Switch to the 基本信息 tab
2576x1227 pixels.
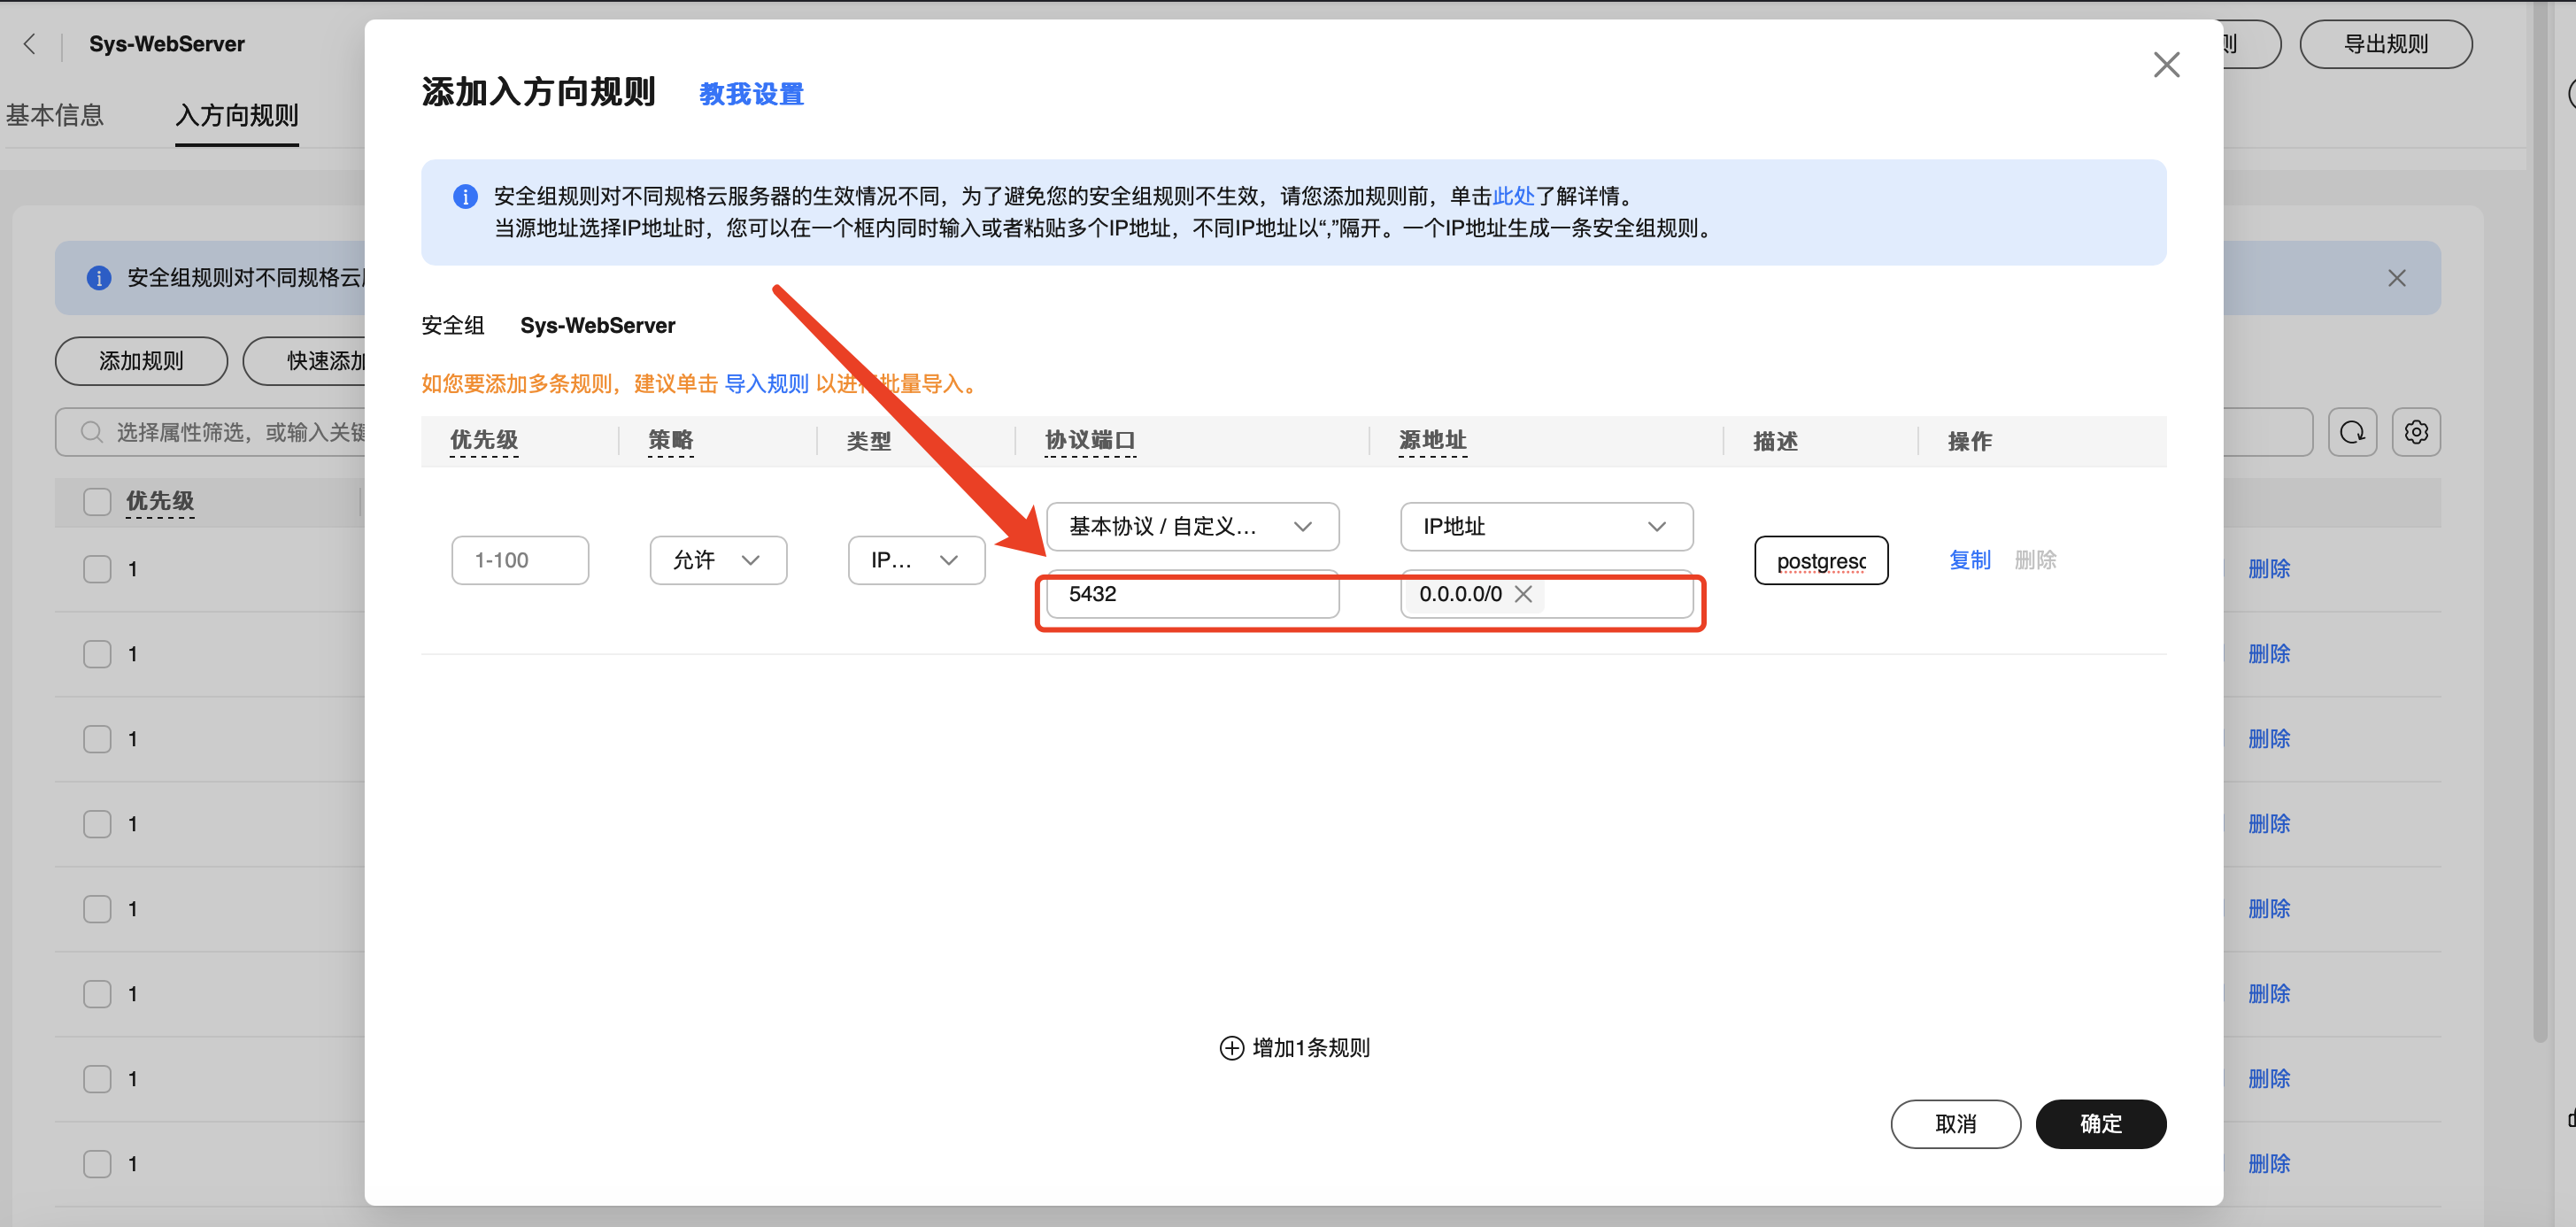[x=55, y=116]
